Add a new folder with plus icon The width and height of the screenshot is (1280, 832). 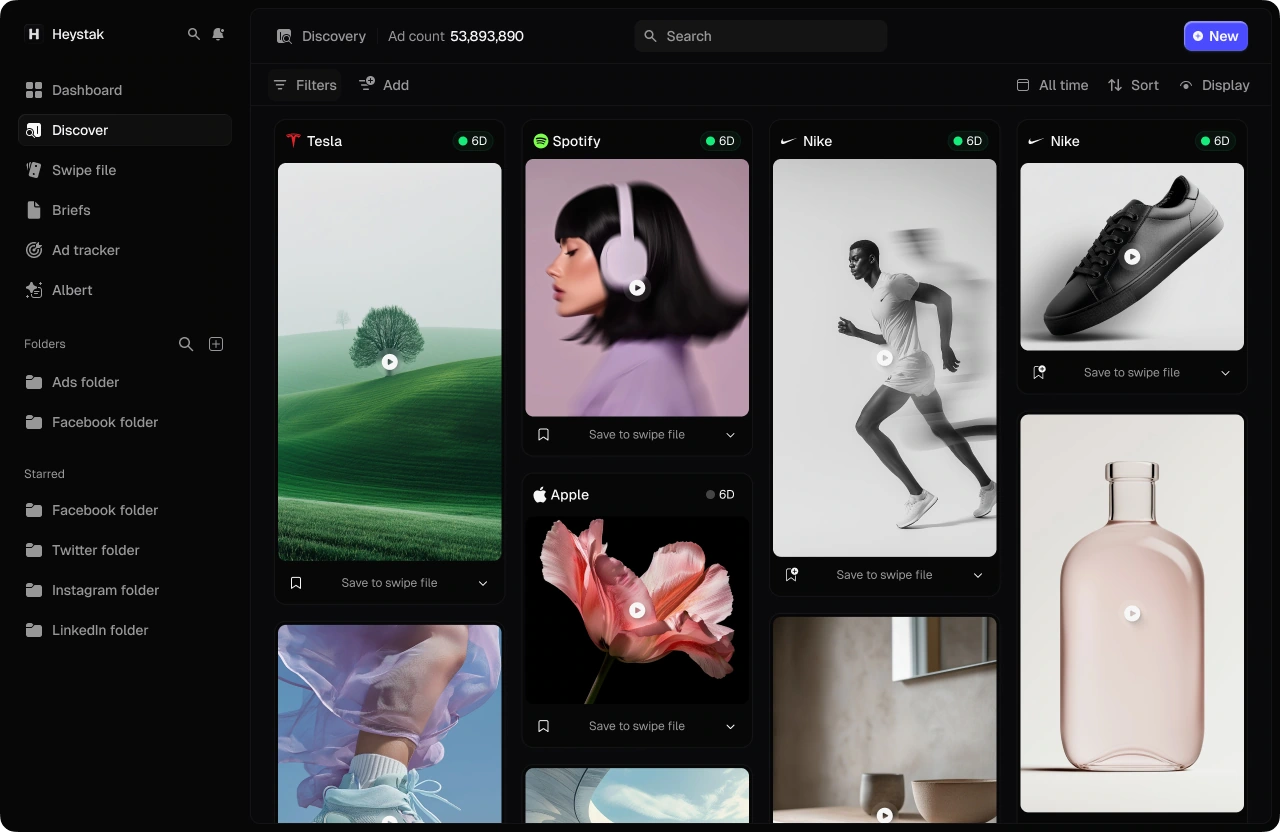click(x=216, y=344)
